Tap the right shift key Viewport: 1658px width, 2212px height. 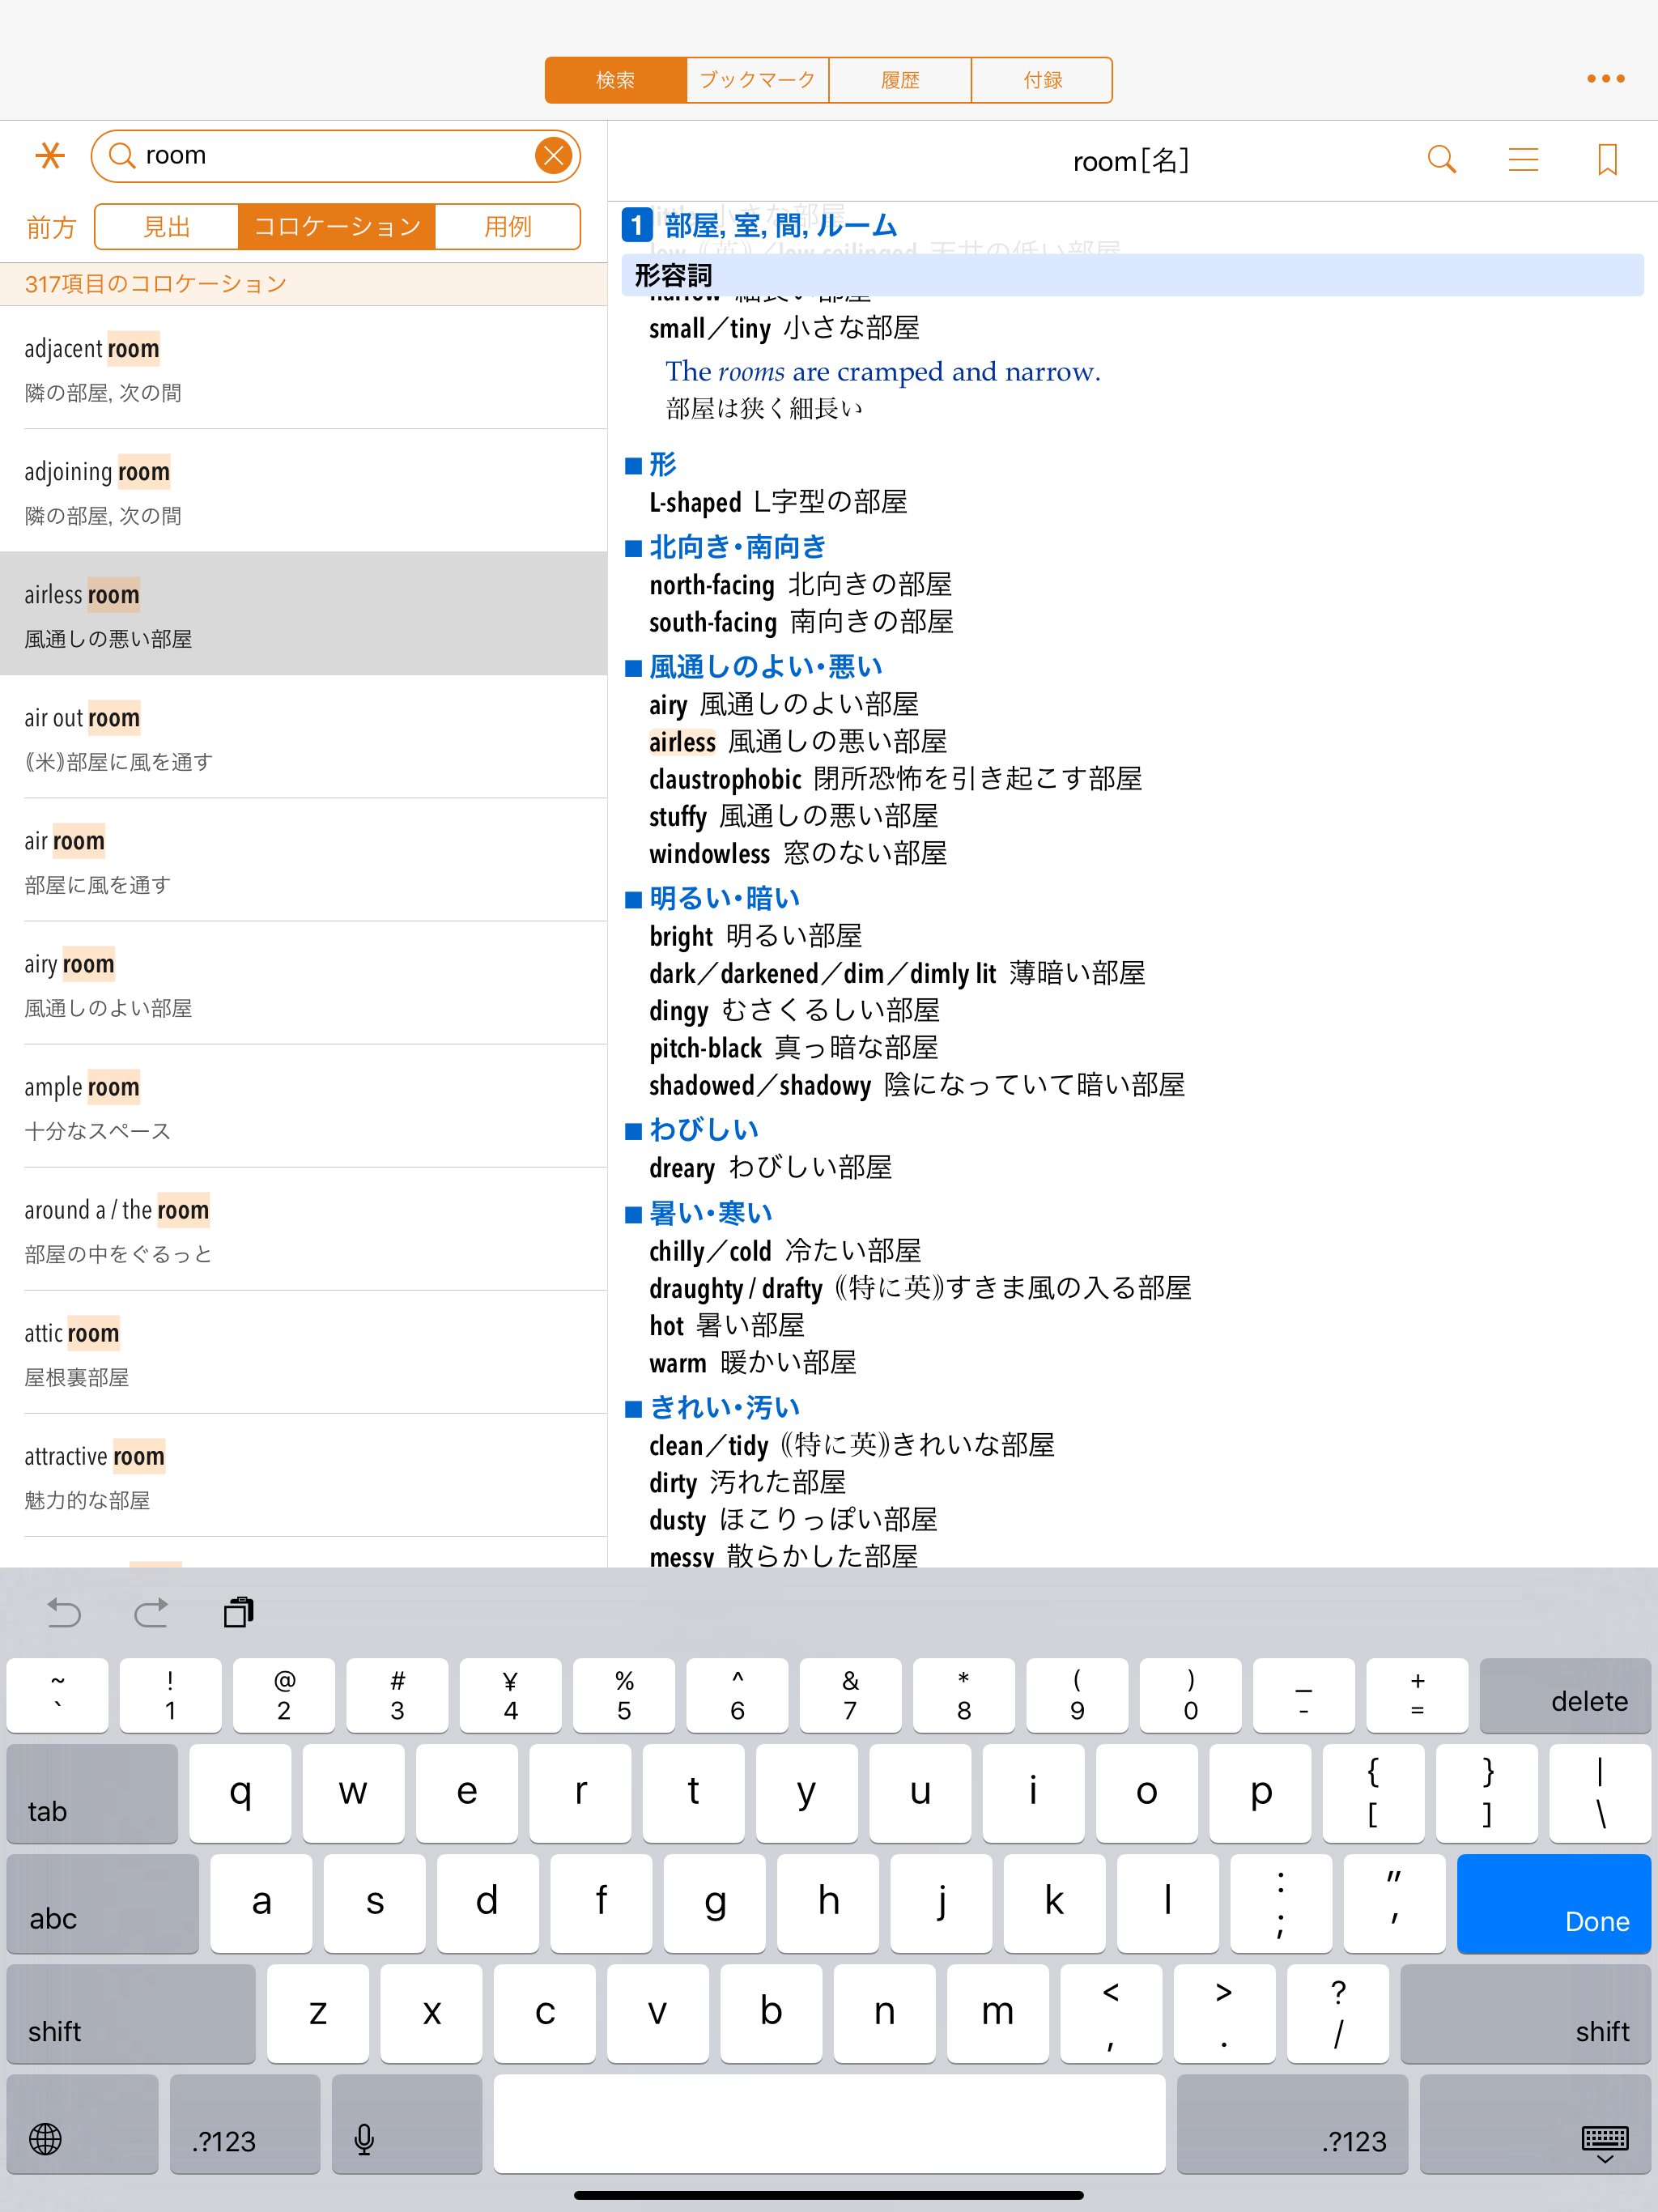pos(1525,2013)
